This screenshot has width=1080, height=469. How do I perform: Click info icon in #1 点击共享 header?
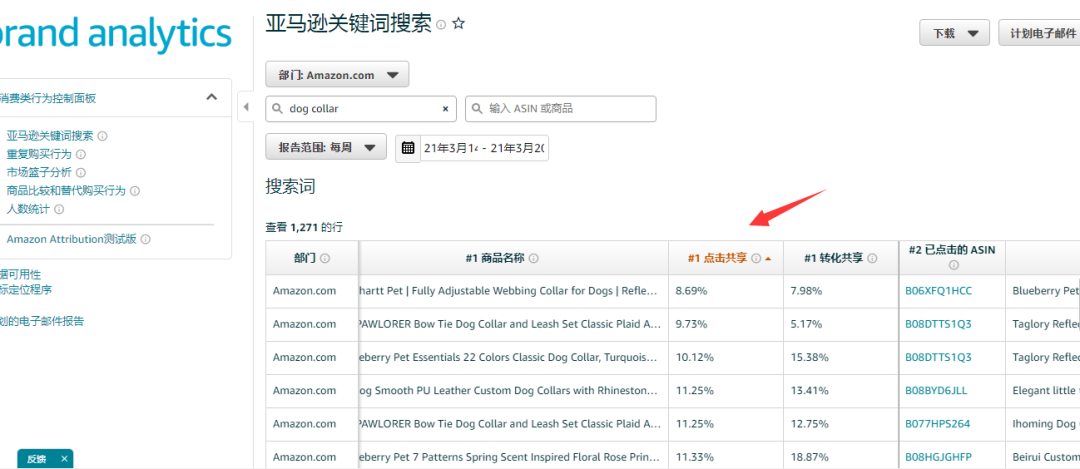(756, 258)
